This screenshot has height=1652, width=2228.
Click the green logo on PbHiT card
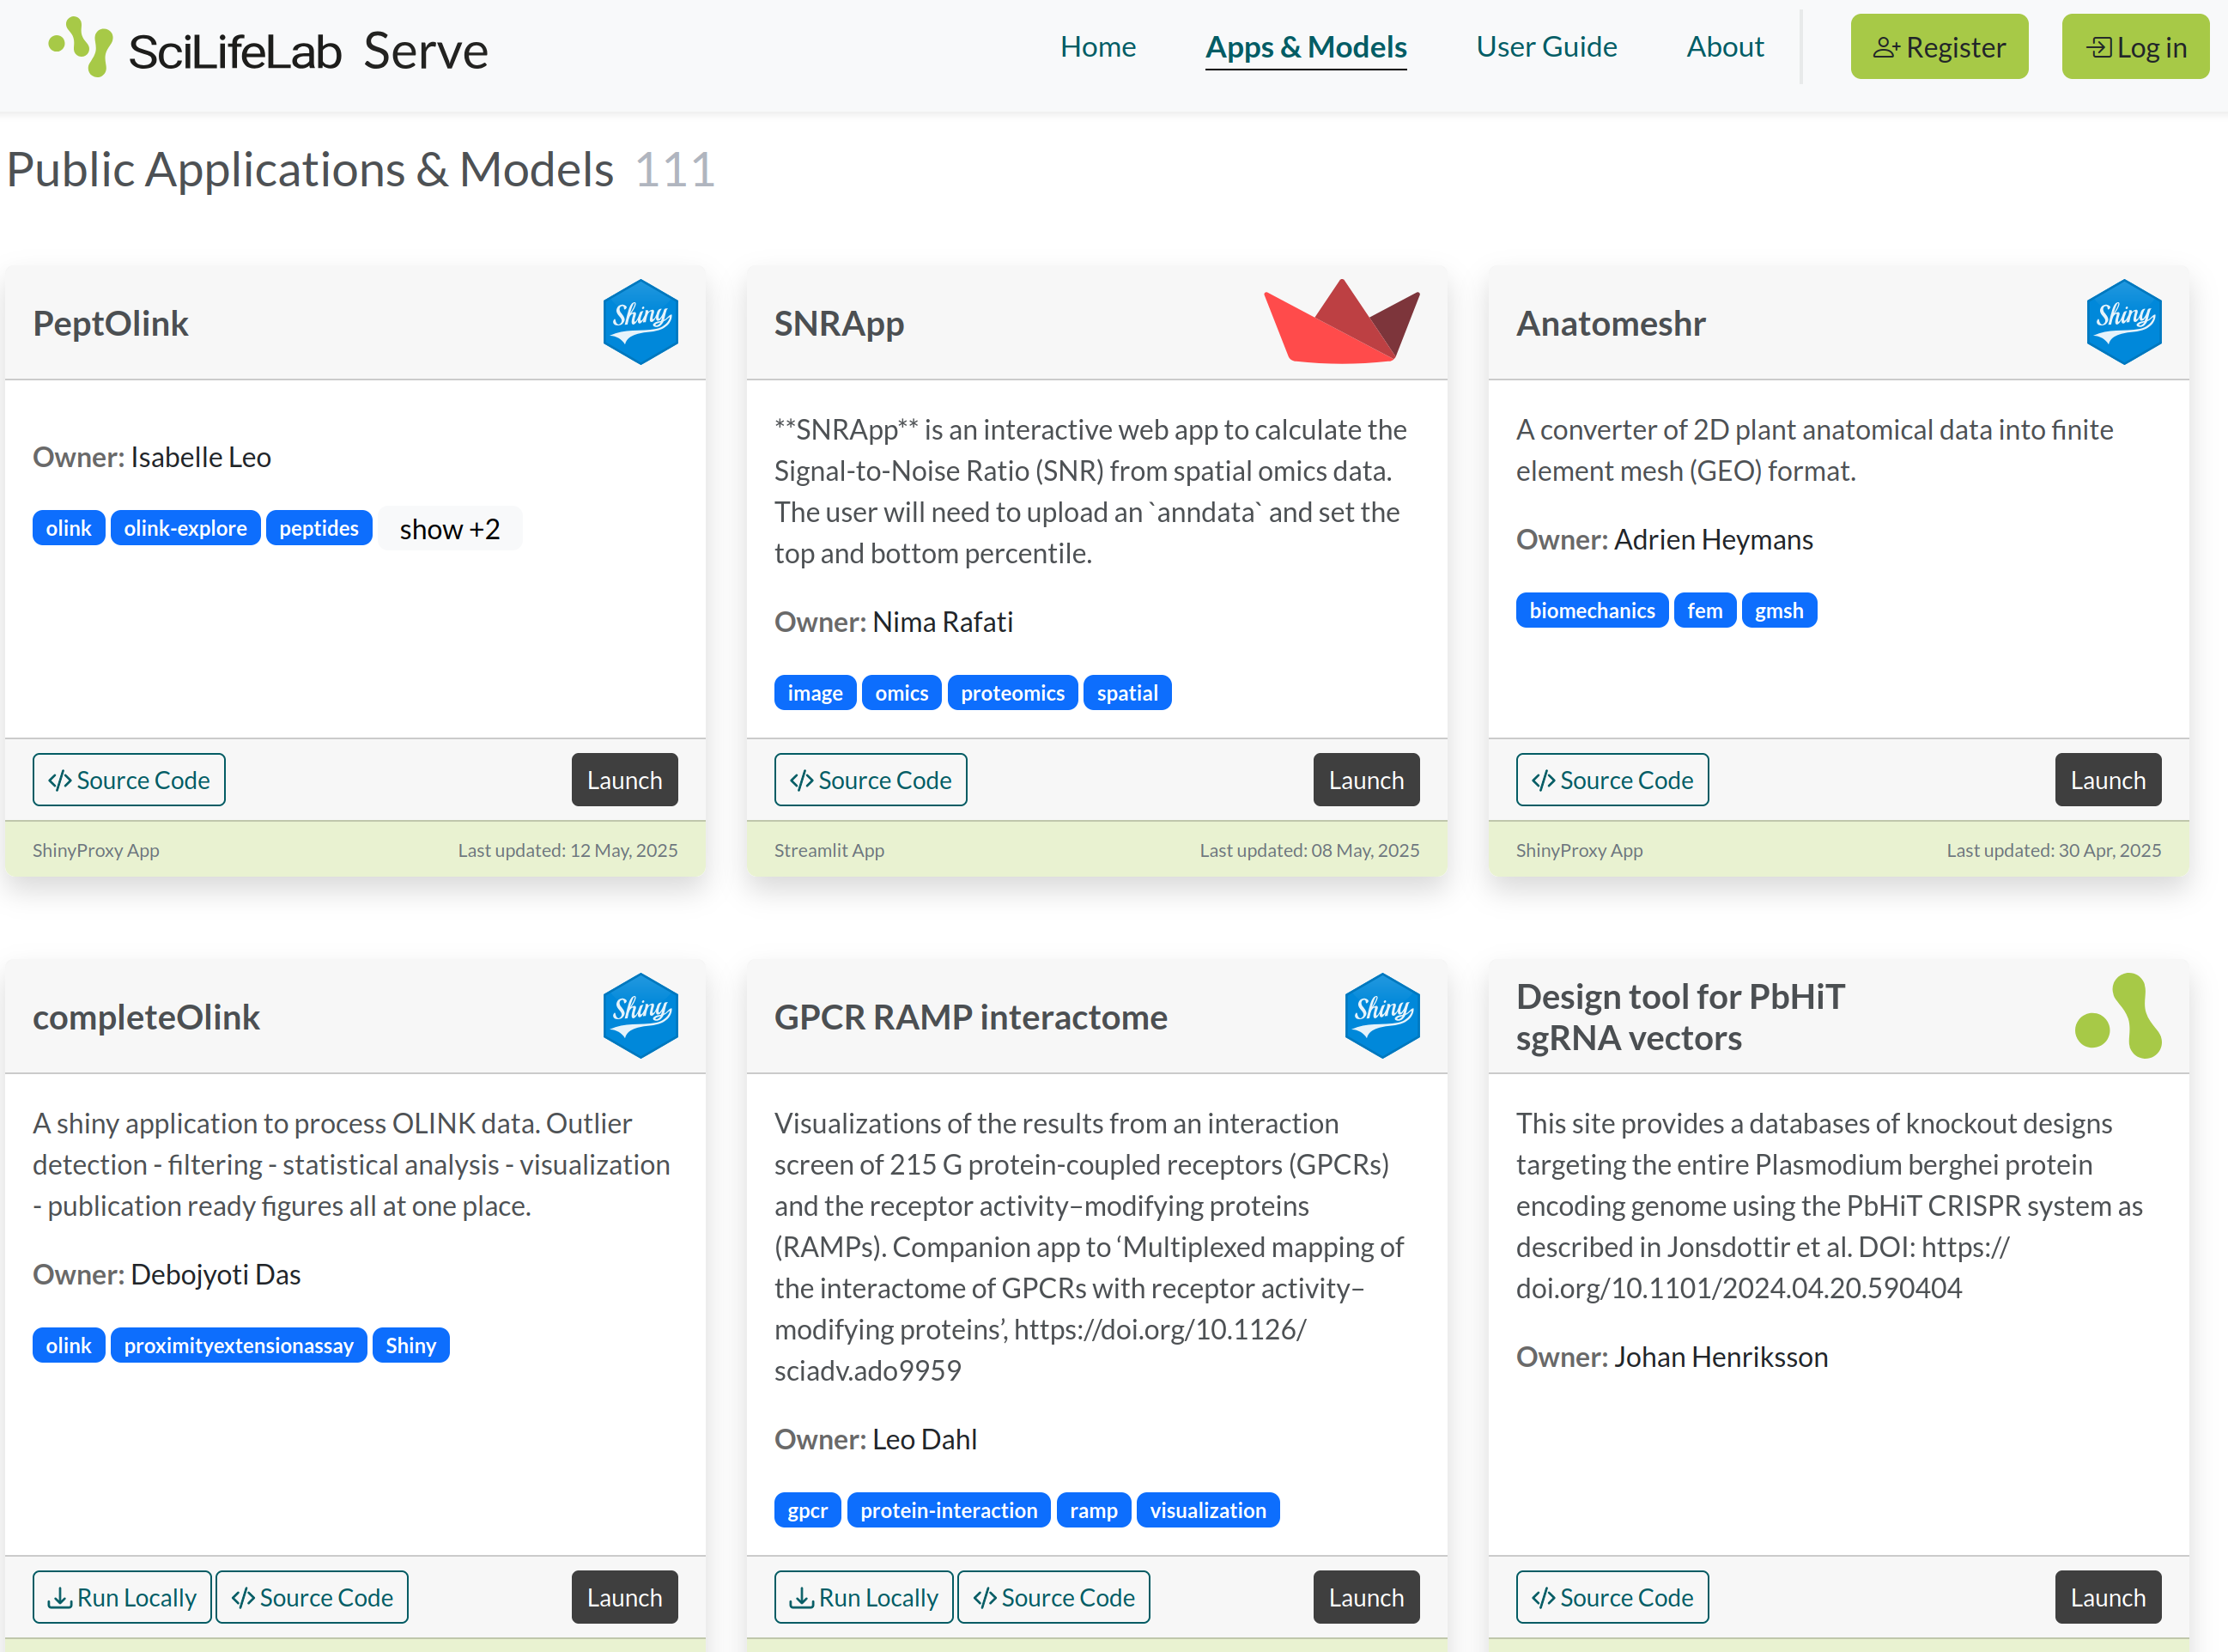[2119, 1016]
